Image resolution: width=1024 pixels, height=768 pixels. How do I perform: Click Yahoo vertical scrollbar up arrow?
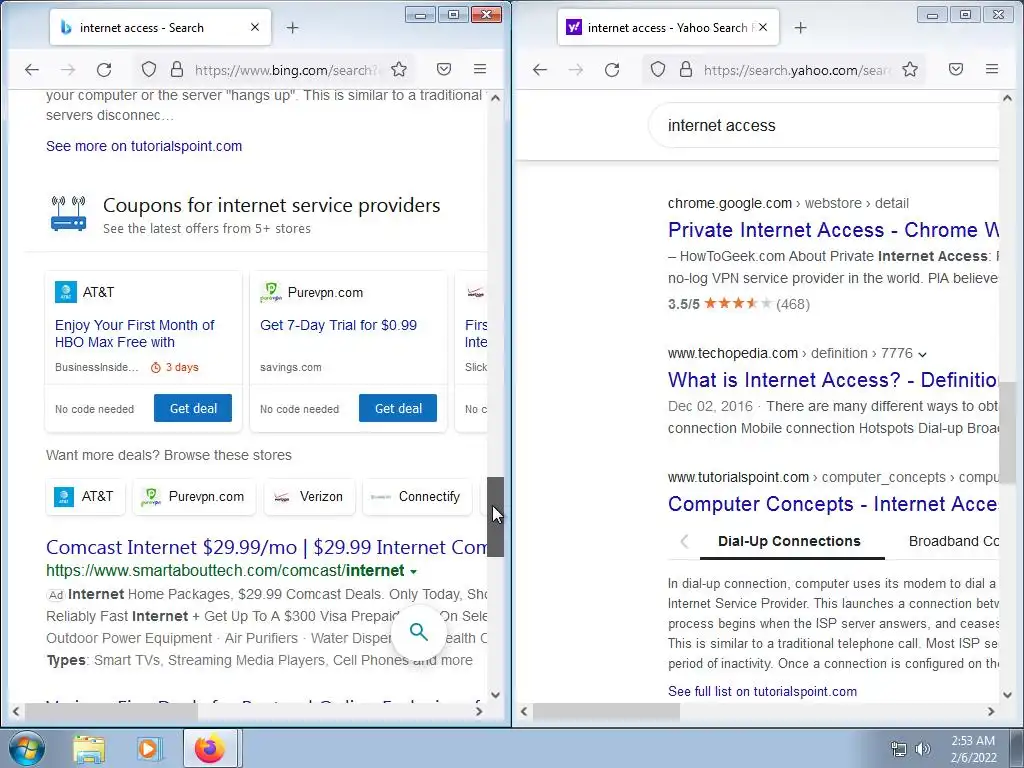[x=1008, y=98]
